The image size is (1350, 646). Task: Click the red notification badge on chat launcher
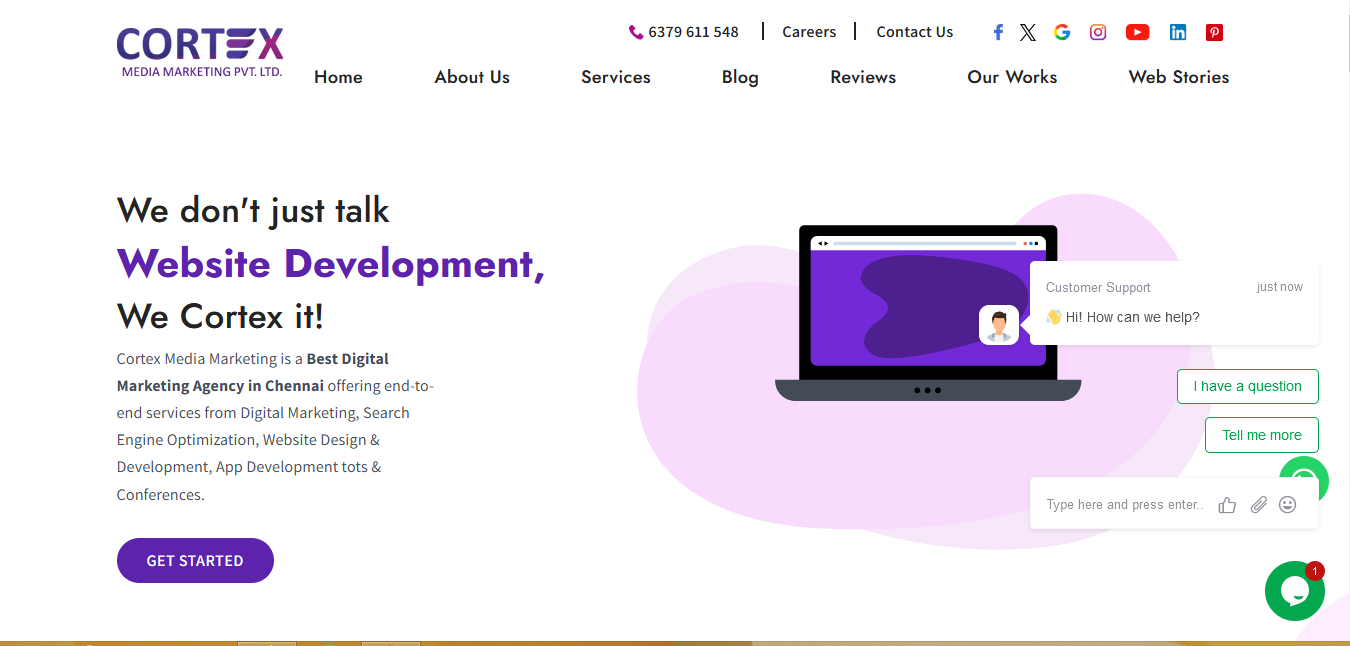coord(1315,571)
